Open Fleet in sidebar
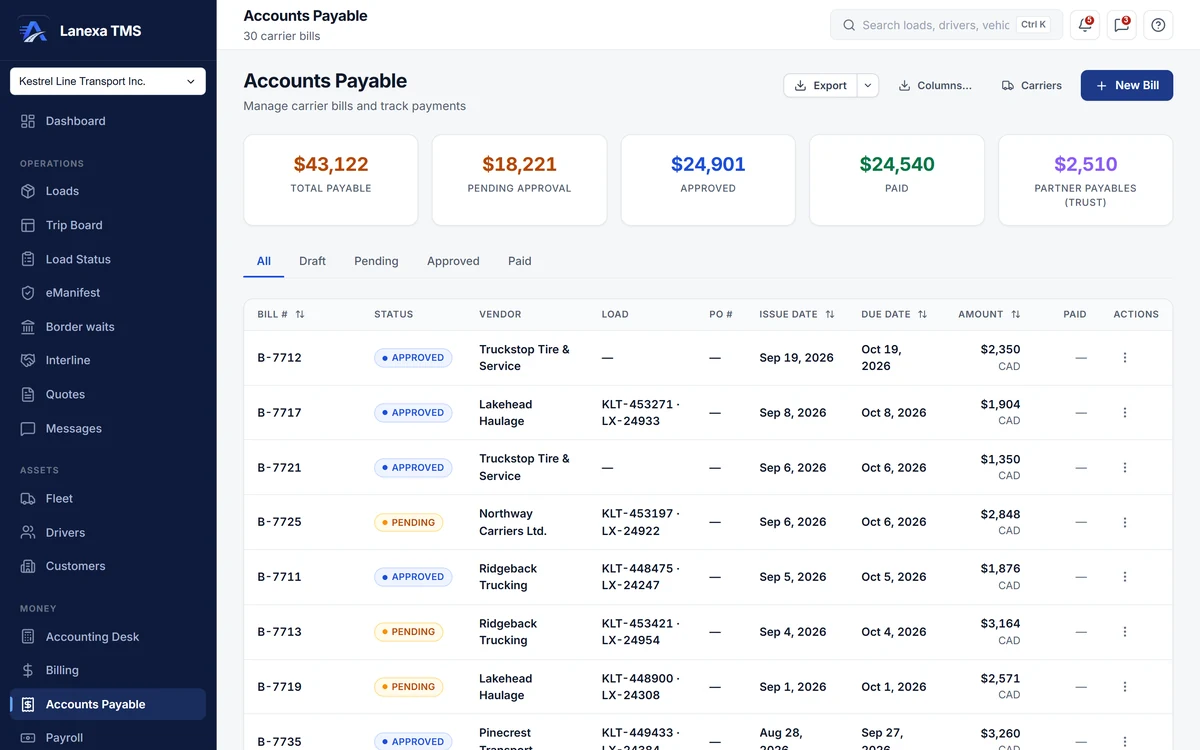 pyautogui.click(x=108, y=498)
